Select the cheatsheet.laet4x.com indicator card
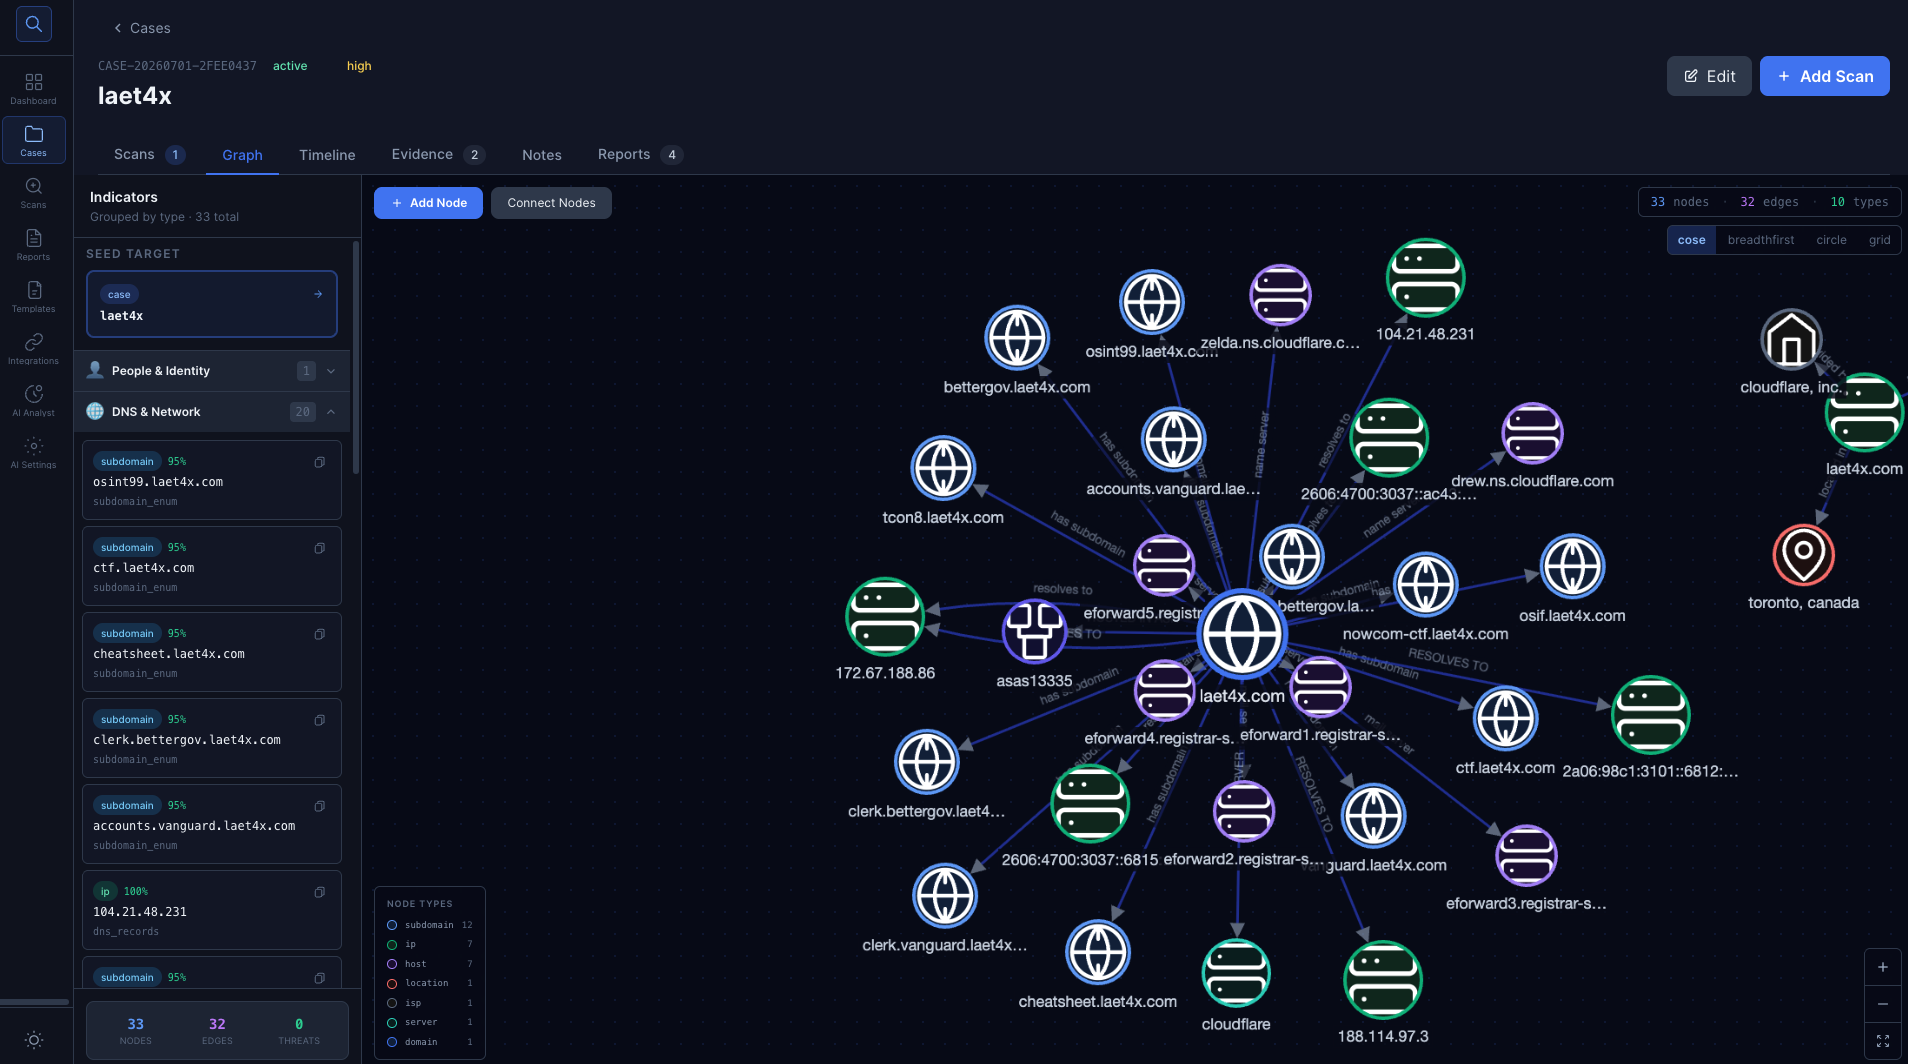The image size is (1908, 1064). tap(212, 652)
